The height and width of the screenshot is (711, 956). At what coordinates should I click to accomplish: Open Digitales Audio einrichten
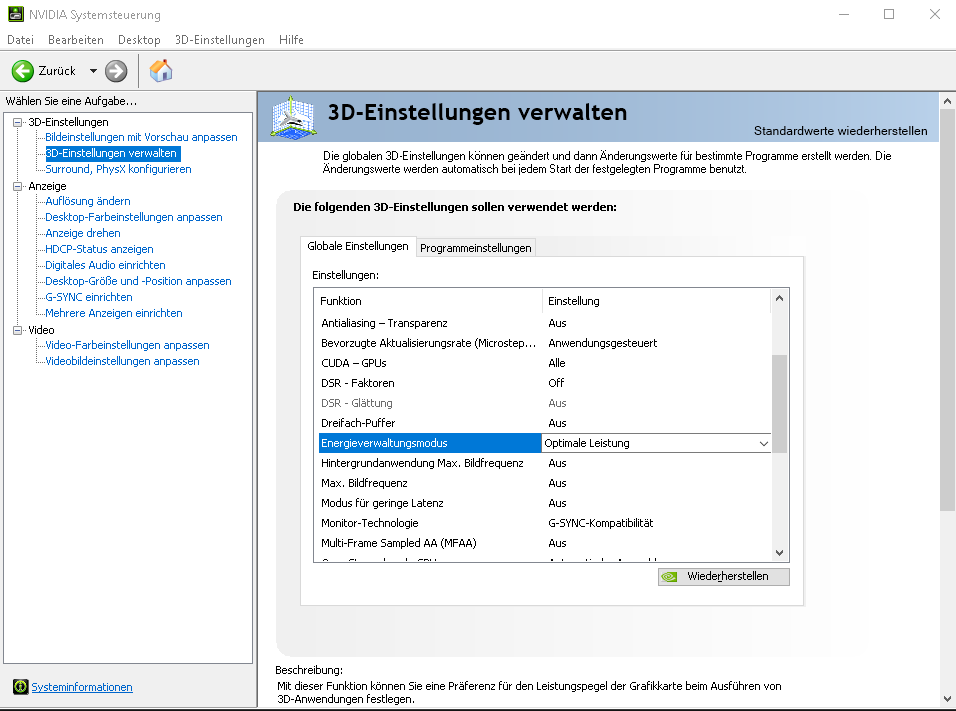(105, 265)
